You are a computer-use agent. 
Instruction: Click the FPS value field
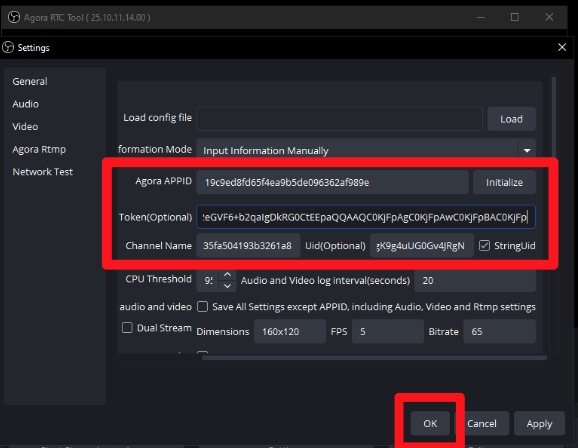[388, 331]
